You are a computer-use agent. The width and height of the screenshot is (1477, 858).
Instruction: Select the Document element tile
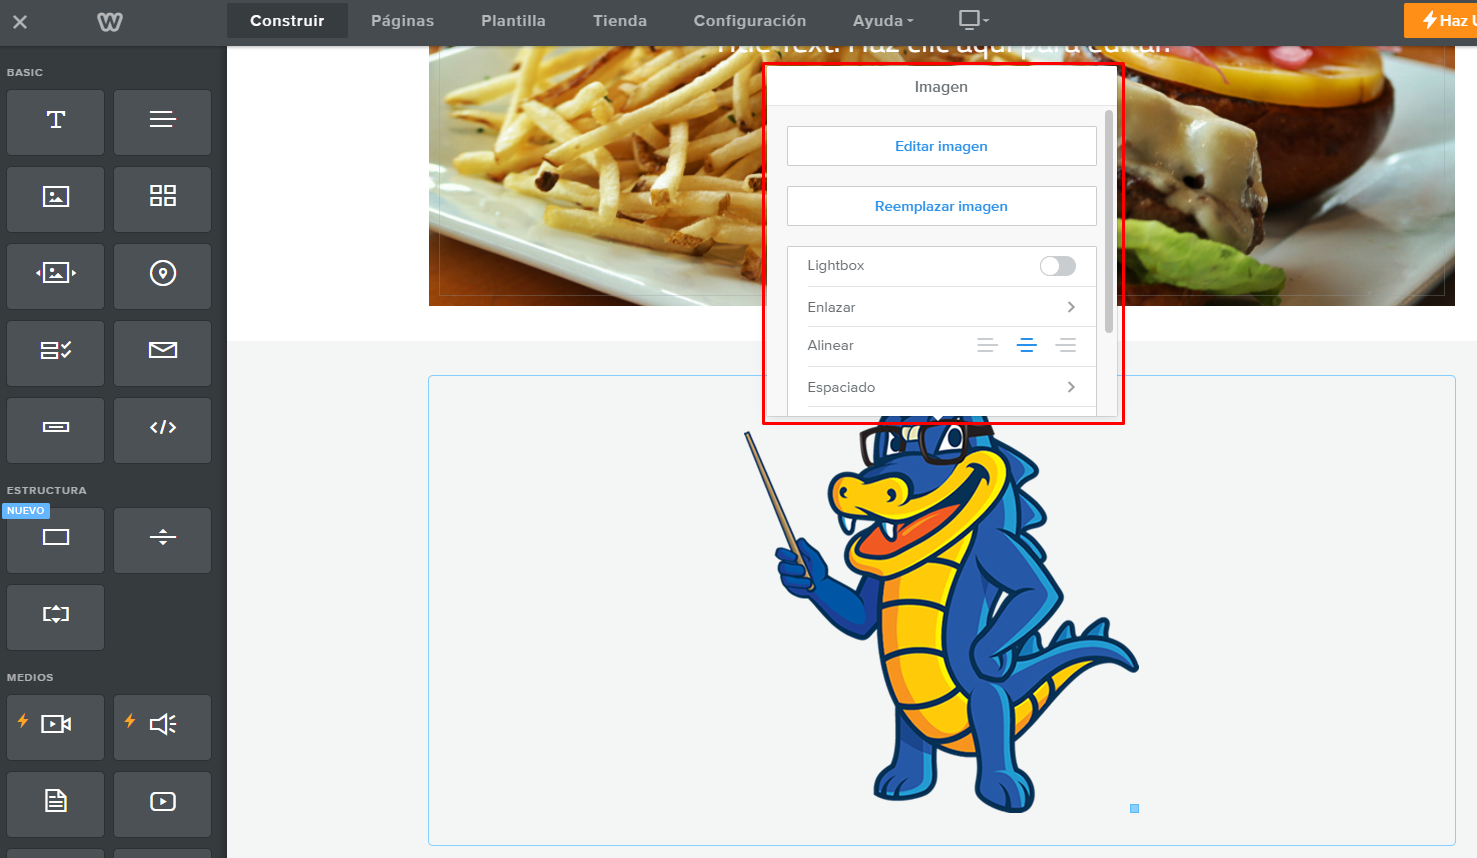point(56,804)
